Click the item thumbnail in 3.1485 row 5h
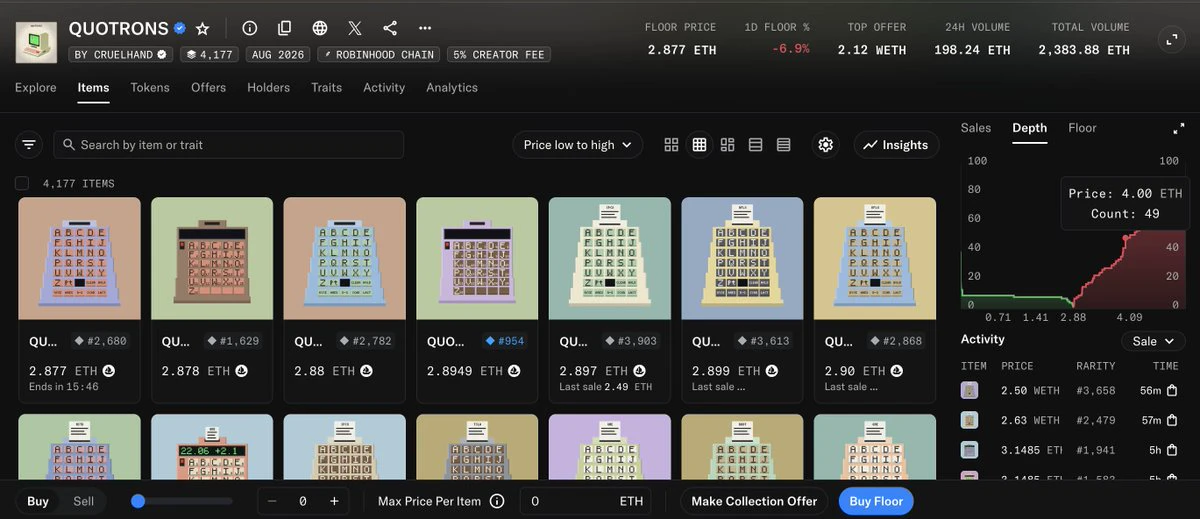This screenshot has width=1200, height=519. [x=969, y=450]
